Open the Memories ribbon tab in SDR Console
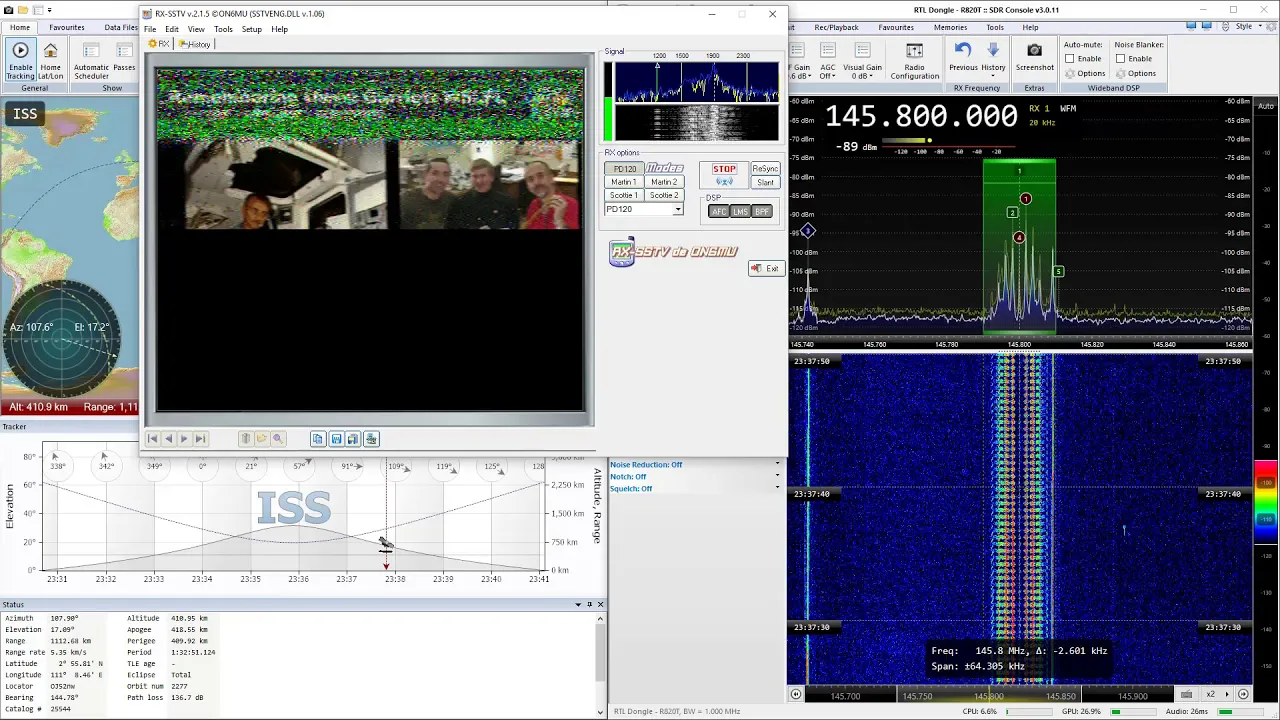 [950, 27]
